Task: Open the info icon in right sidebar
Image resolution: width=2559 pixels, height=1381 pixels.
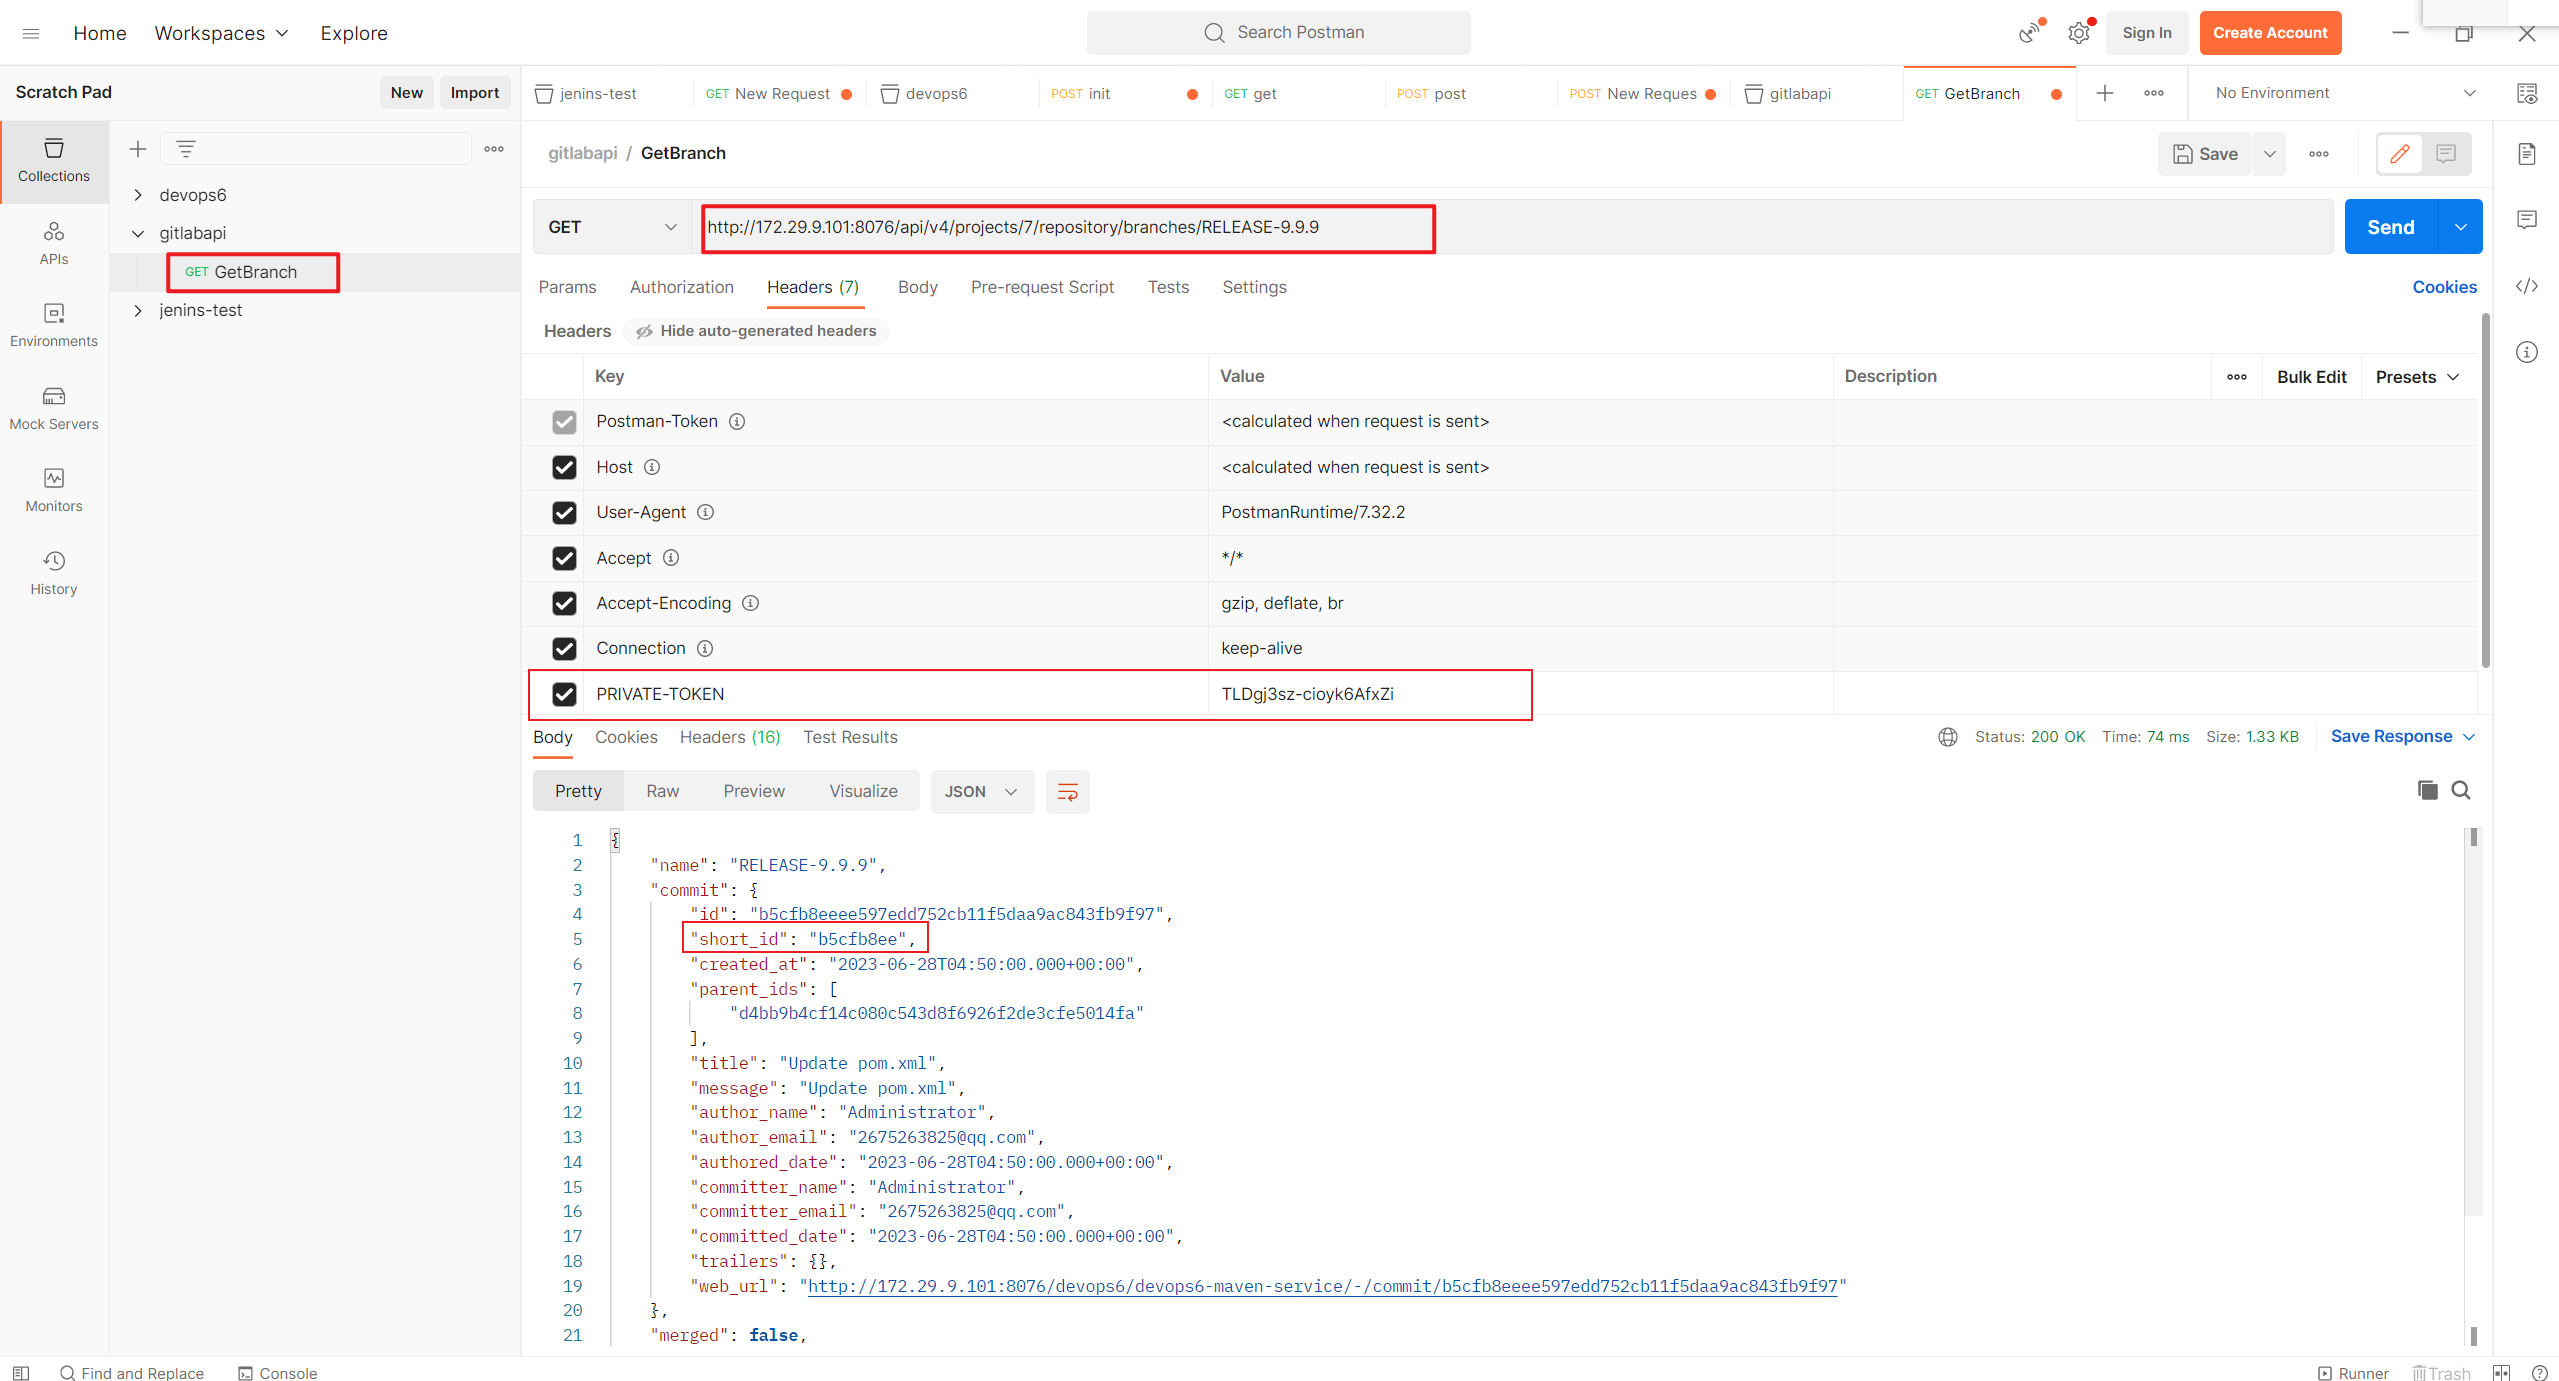Action: click(x=2527, y=352)
